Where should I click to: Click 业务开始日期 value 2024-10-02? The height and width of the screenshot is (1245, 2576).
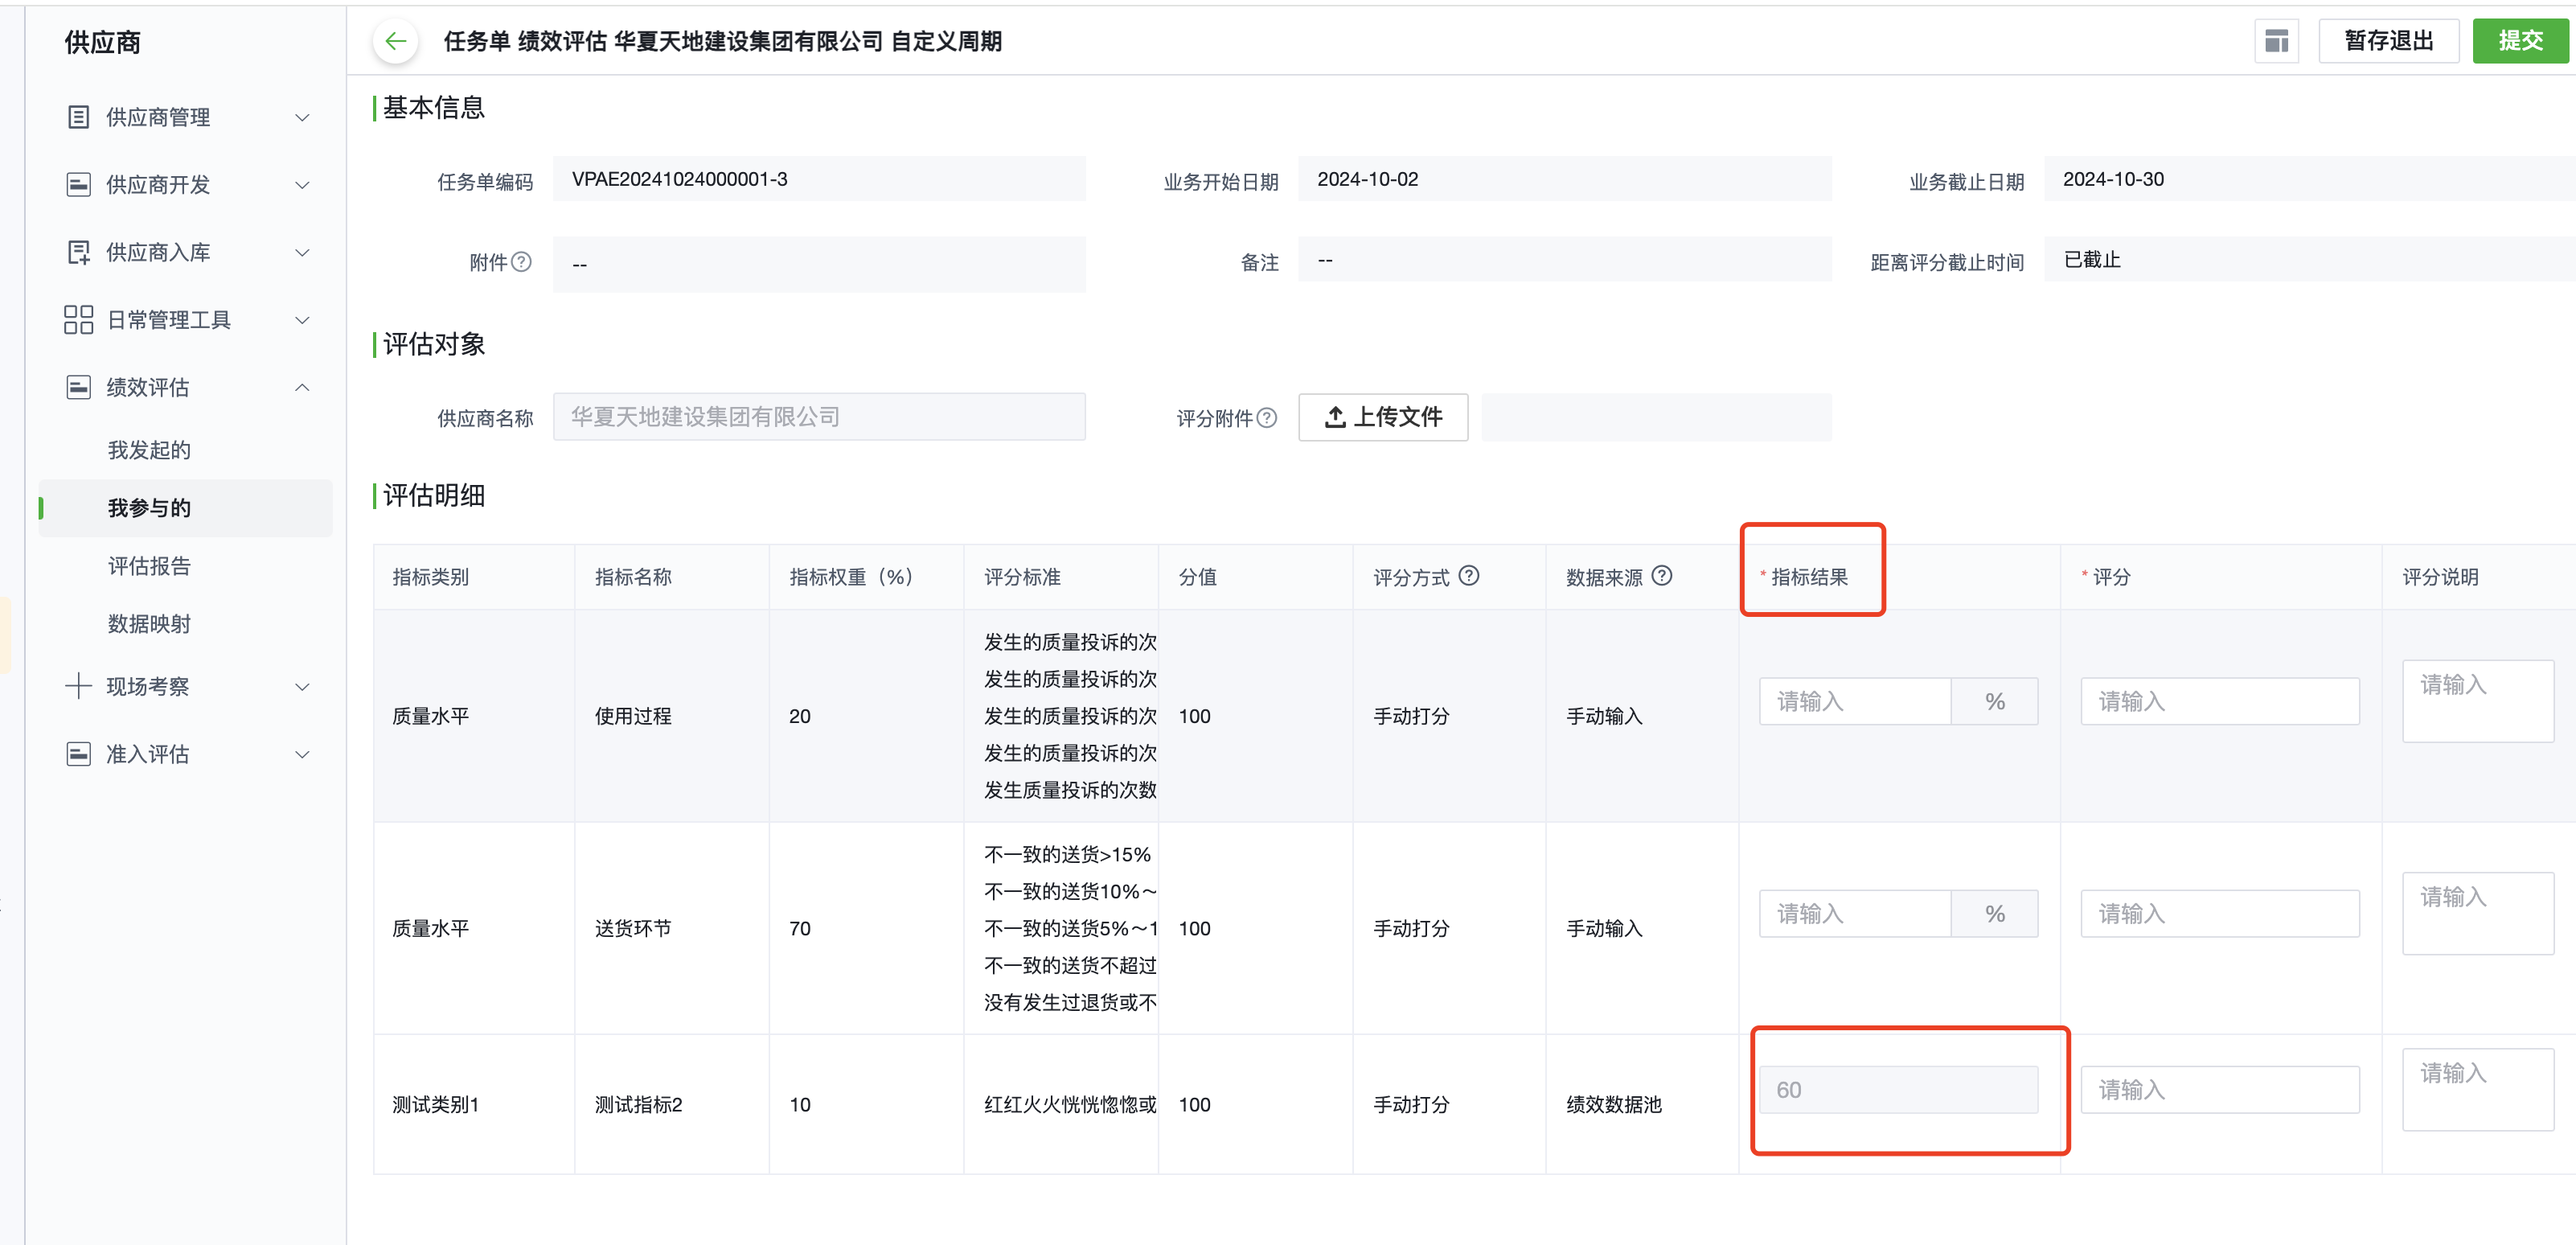coord(1367,179)
